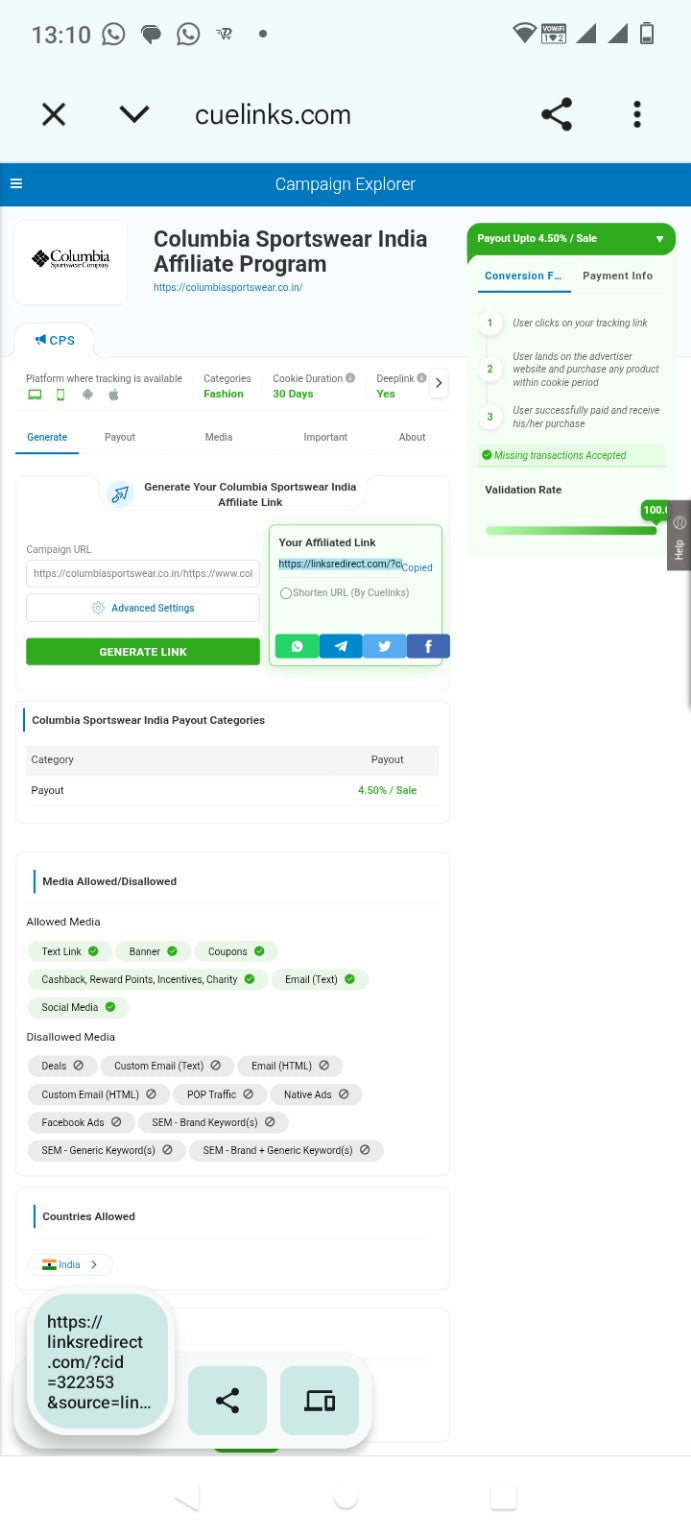Viewport: 691px width, 1536px height.
Task: Click the Facebook Ads disallowed chip
Action: coord(81,1122)
